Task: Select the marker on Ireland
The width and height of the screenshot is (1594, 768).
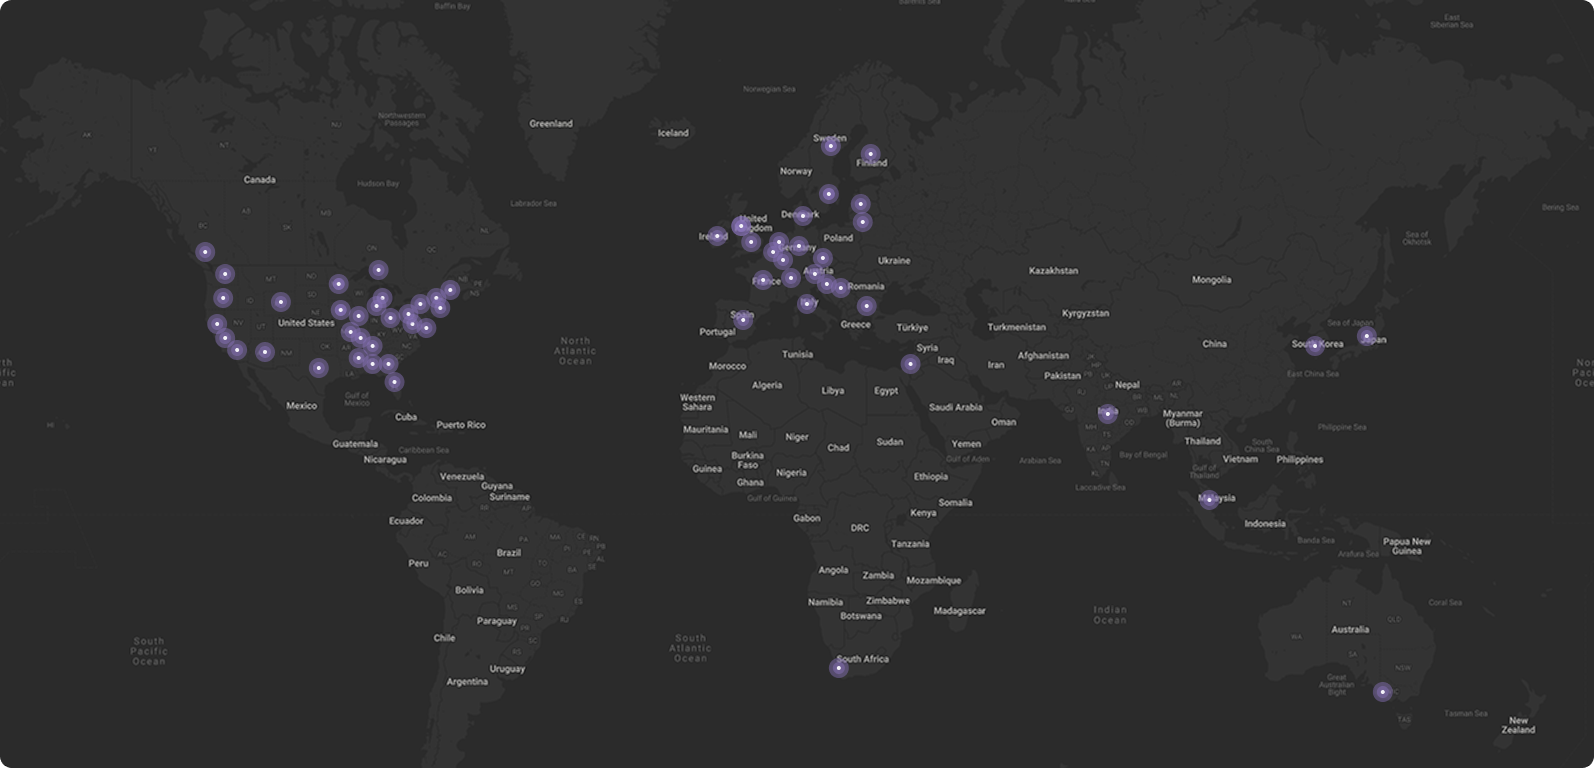Action: click(x=717, y=236)
